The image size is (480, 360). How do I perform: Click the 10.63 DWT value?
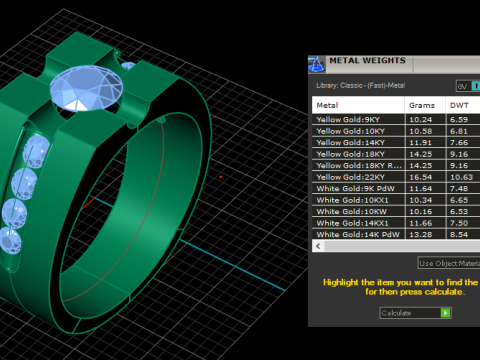click(x=461, y=177)
